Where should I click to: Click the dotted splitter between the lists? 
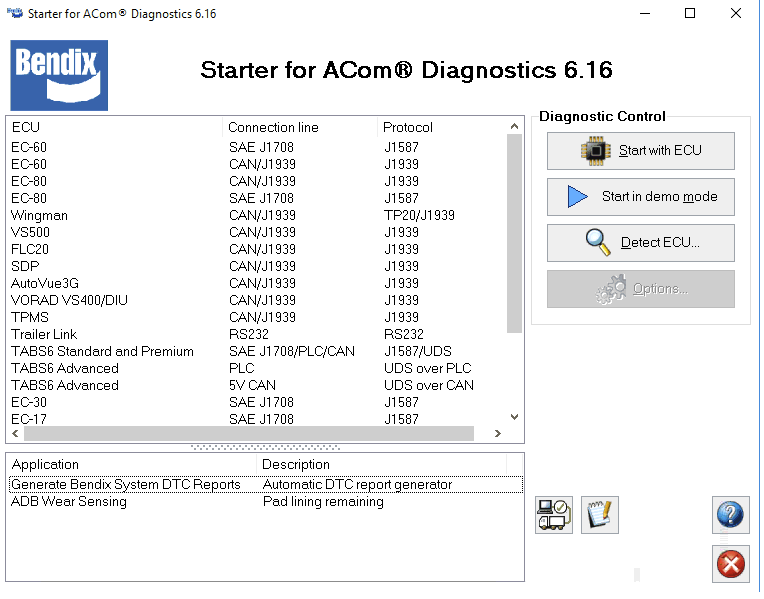[265, 447]
